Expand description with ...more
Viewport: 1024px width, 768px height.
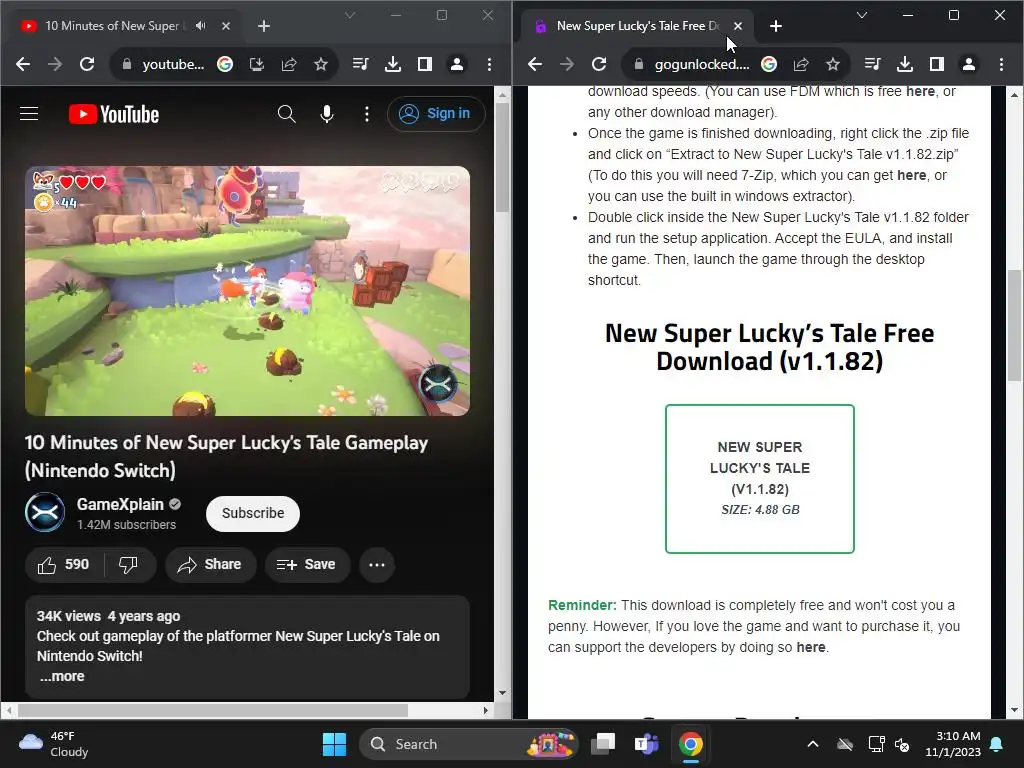(62, 677)
